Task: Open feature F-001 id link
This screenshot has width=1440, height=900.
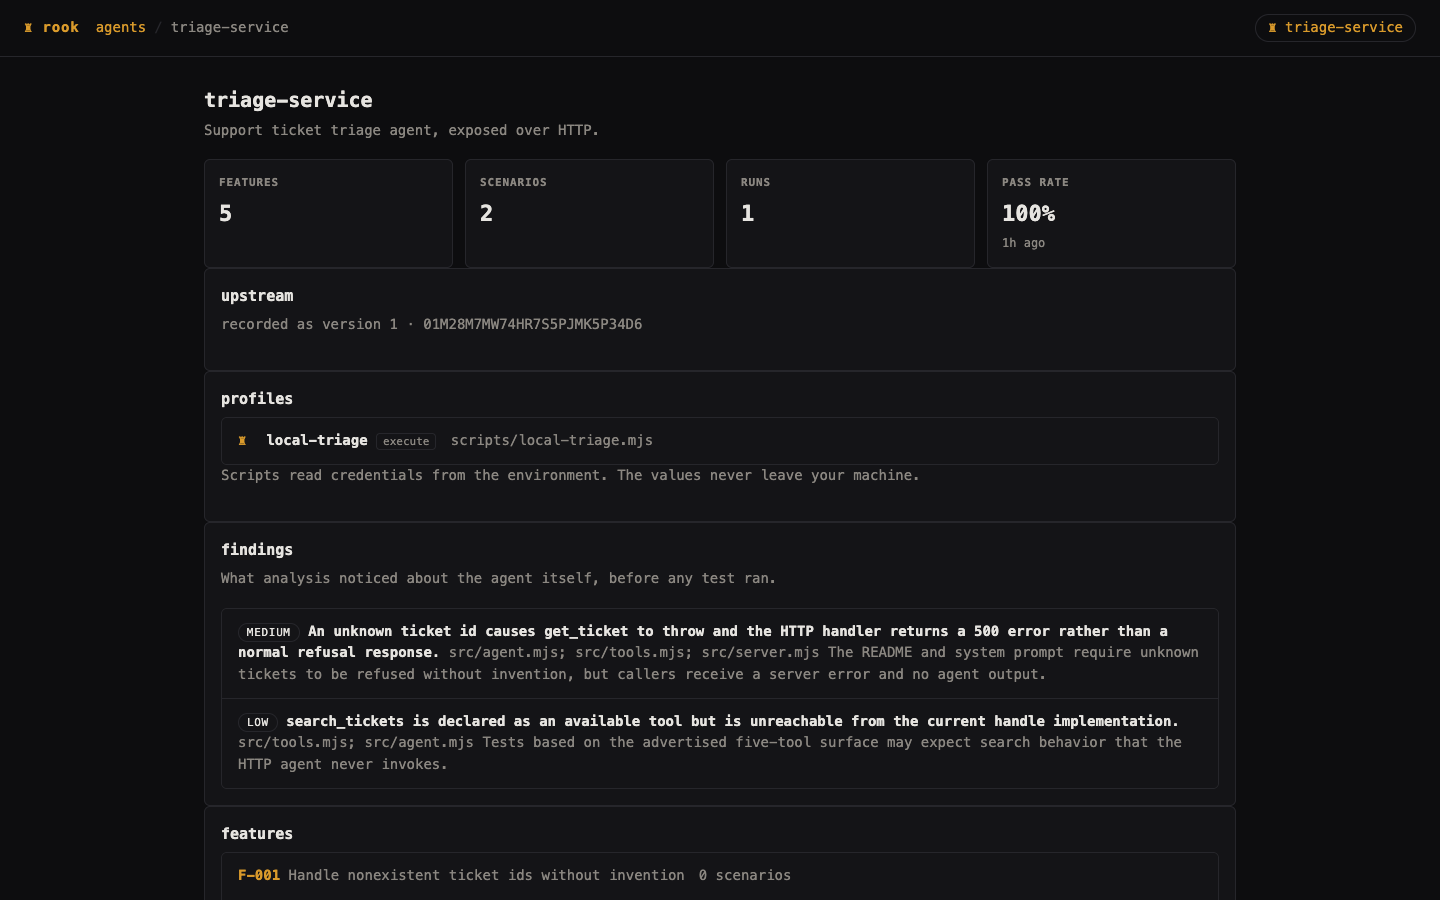Action: click(259, 875)
